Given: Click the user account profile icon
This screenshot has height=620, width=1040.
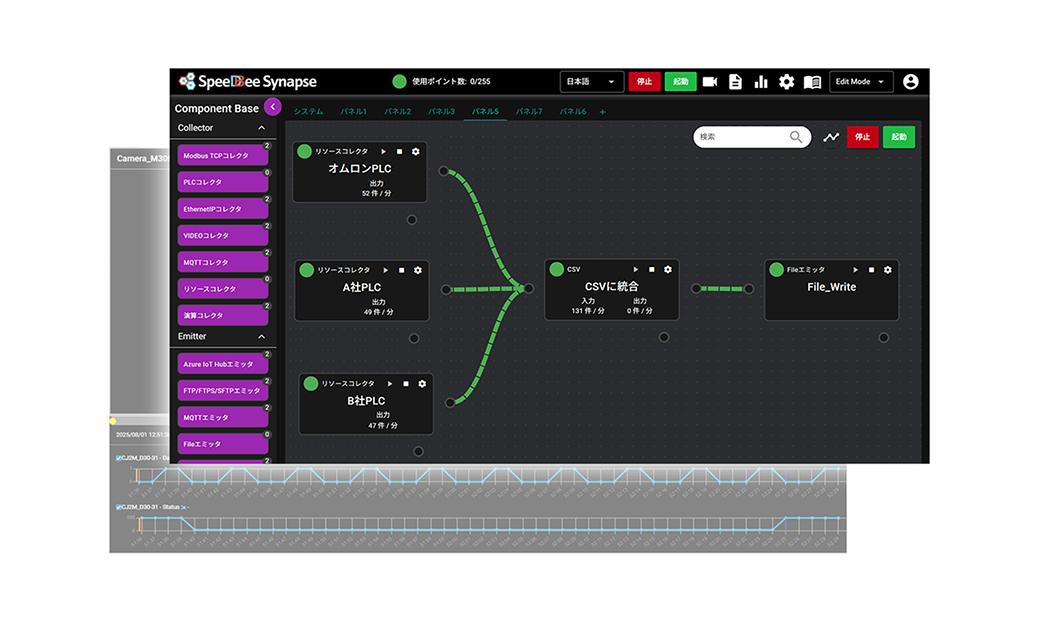Looking at the screenshot, I should tap(910, 82).
